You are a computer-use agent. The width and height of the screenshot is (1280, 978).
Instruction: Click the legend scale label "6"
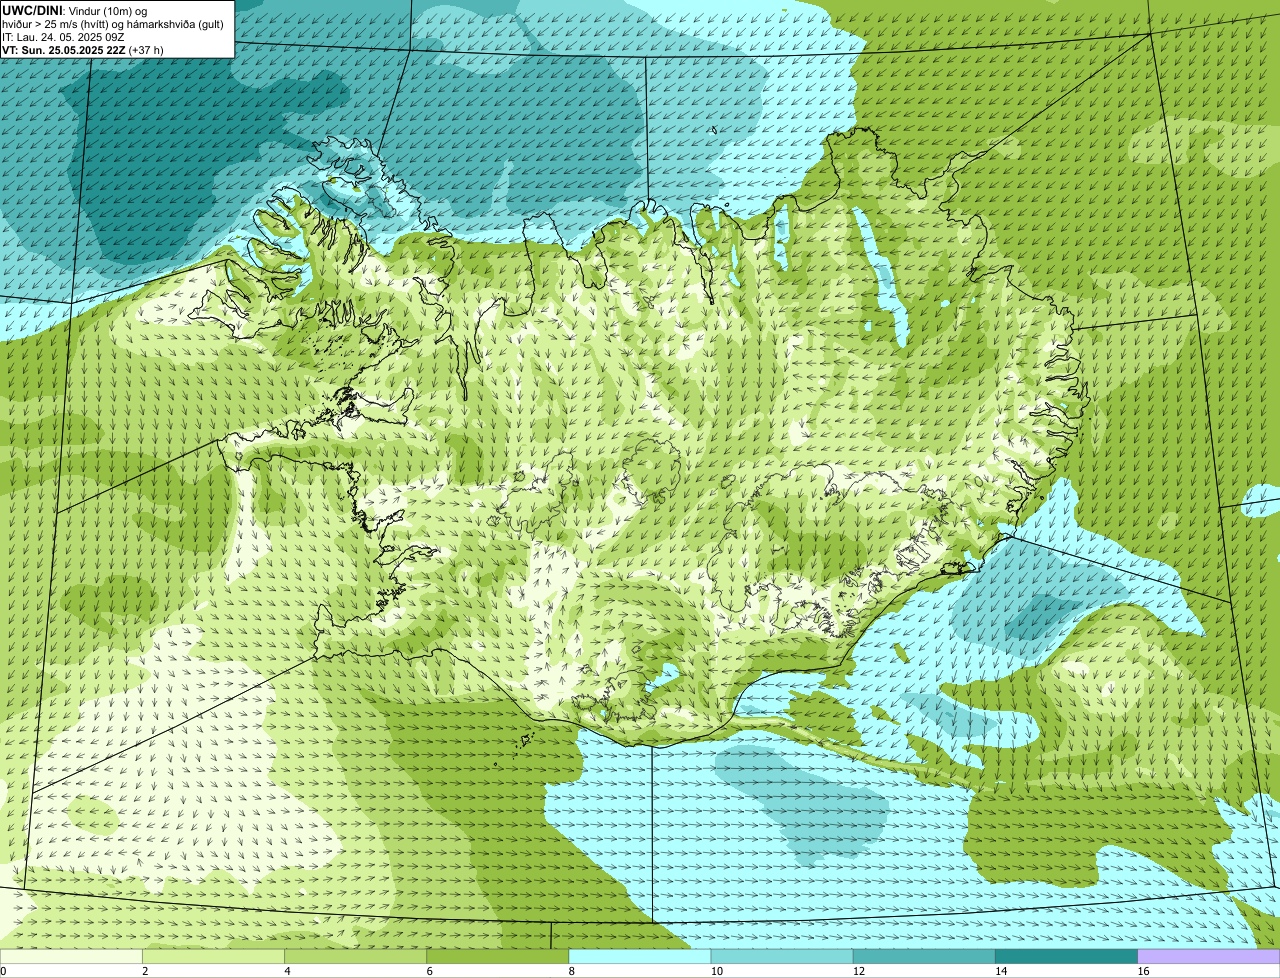(x=429, y=971)
